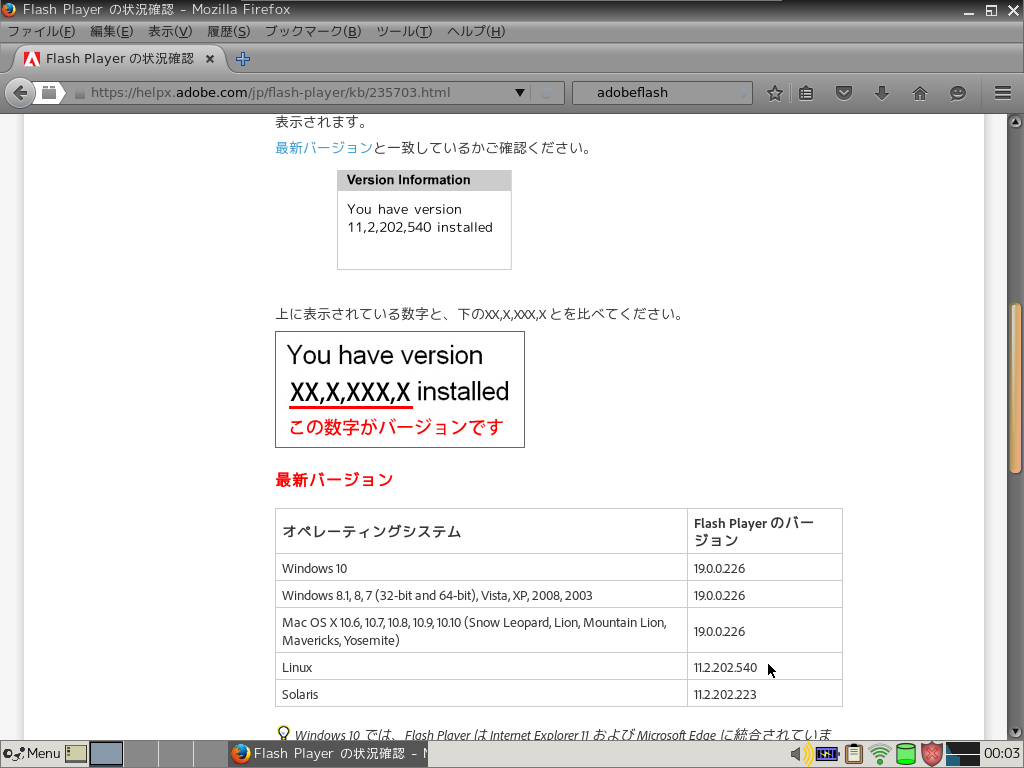This screenshot has height=768, width=1024.
Task: Click the Mac OS X table cell
Action: [481, 631]
